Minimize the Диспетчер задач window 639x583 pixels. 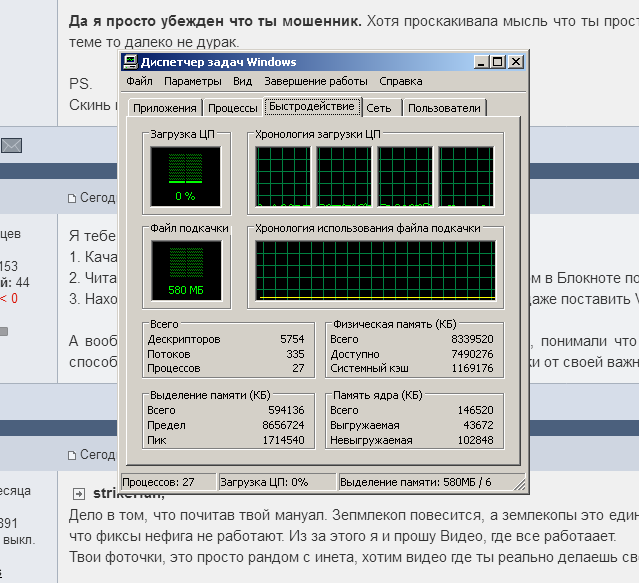coord(481,62)
